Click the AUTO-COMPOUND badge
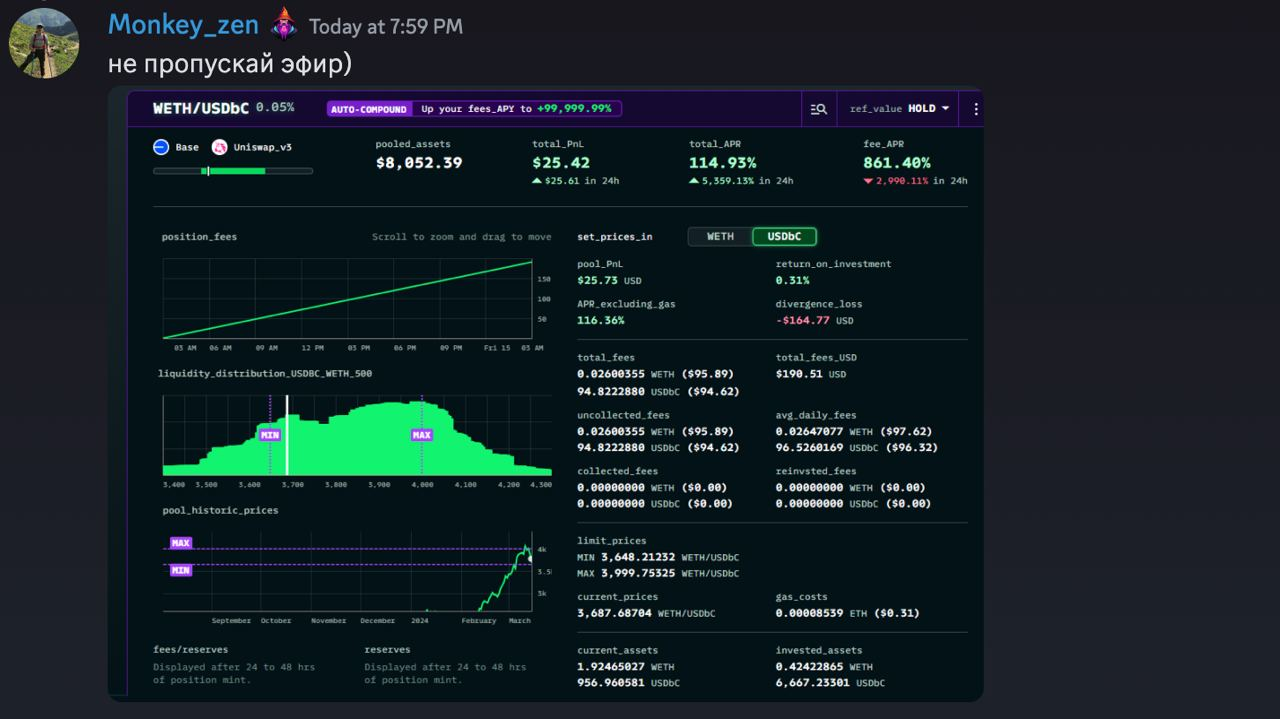This screenshot has width=1280, height=719. point(368,109)
